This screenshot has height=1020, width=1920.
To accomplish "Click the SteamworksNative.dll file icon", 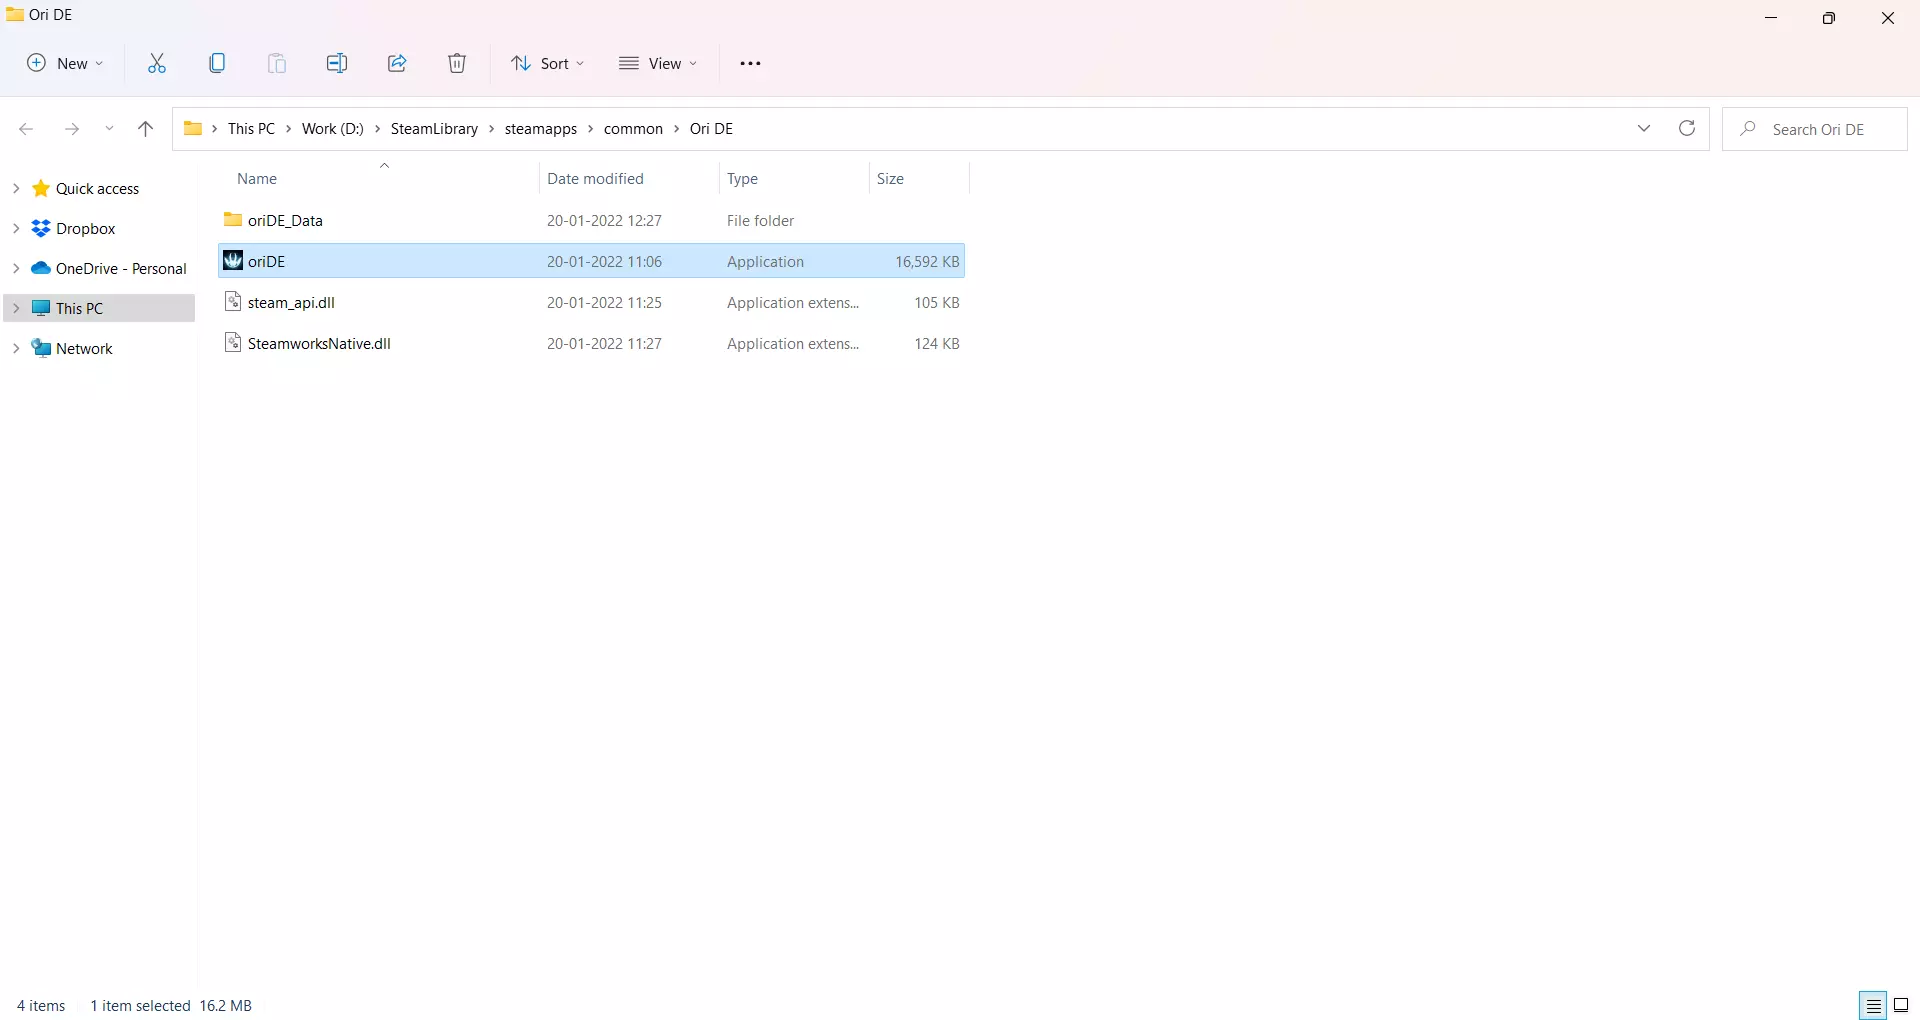I will 233,343.
